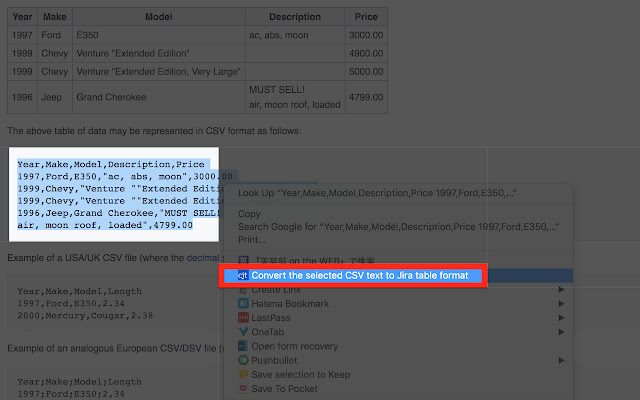
Task: Expand the LastPass submenu arrow
Action: coord(561,318)
